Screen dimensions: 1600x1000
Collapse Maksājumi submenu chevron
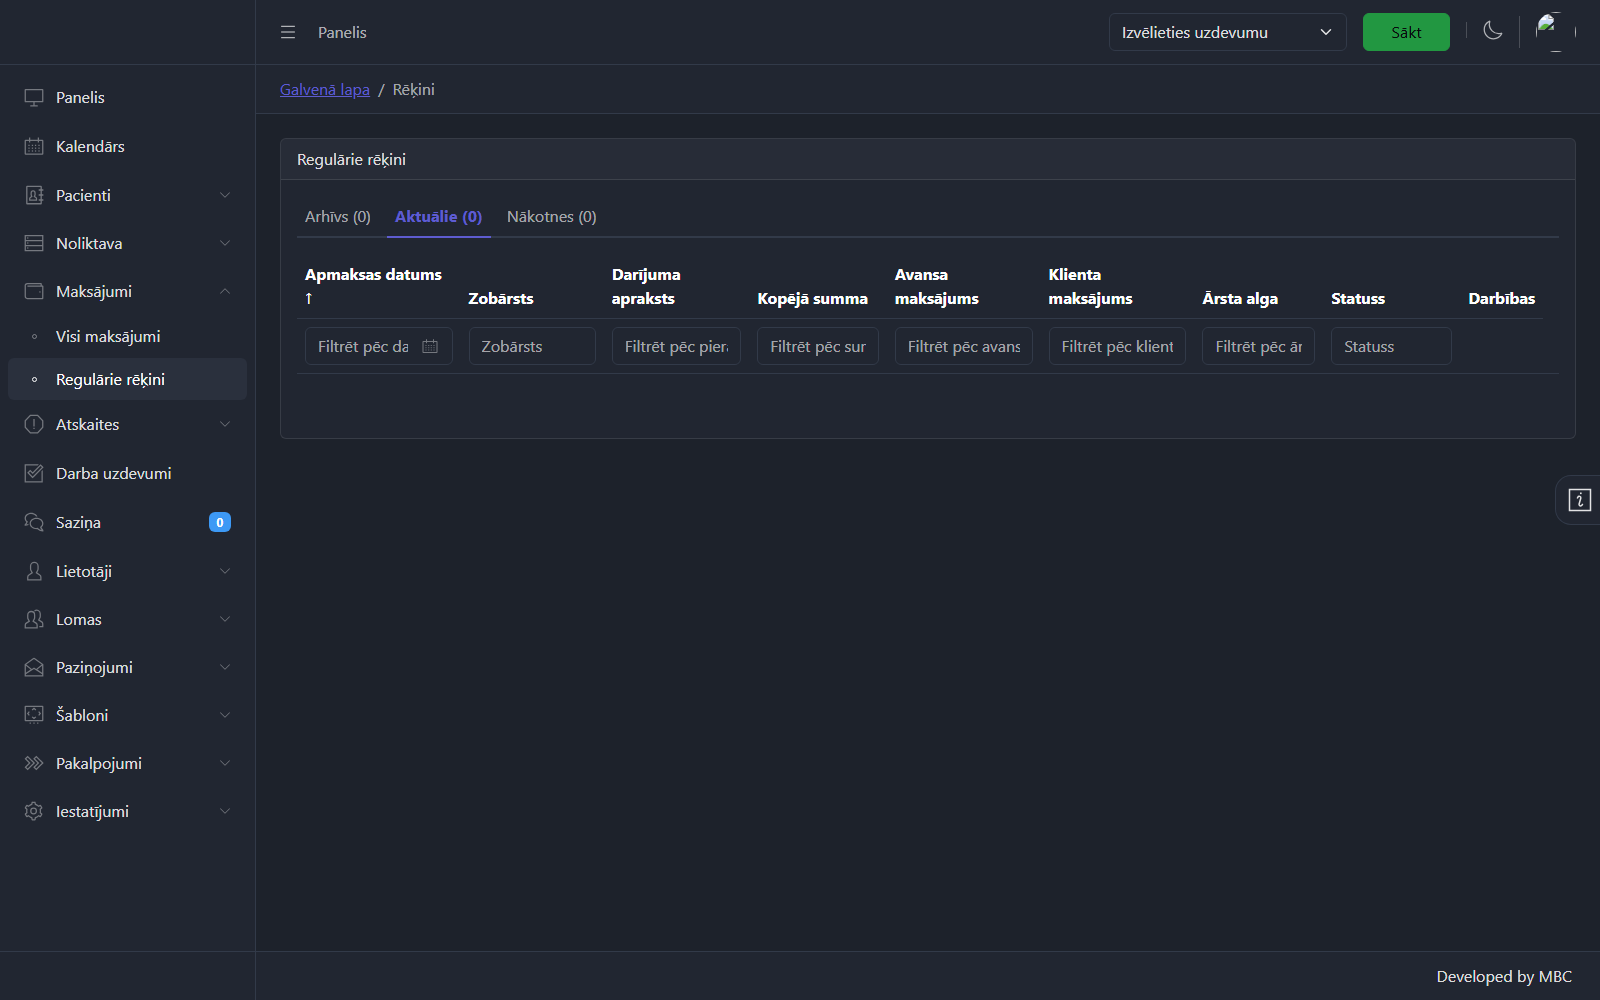click(x=225, y=291)
